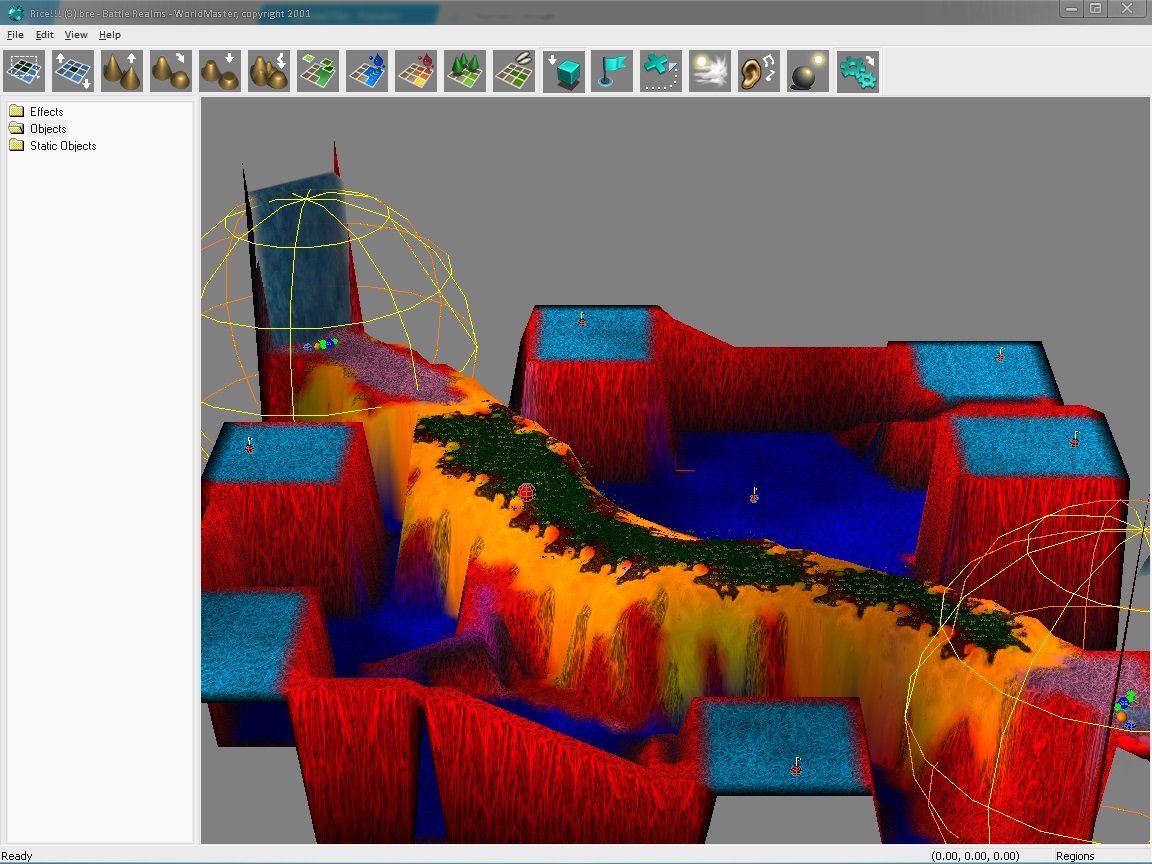Click the place object cube tool

[564, 72]
